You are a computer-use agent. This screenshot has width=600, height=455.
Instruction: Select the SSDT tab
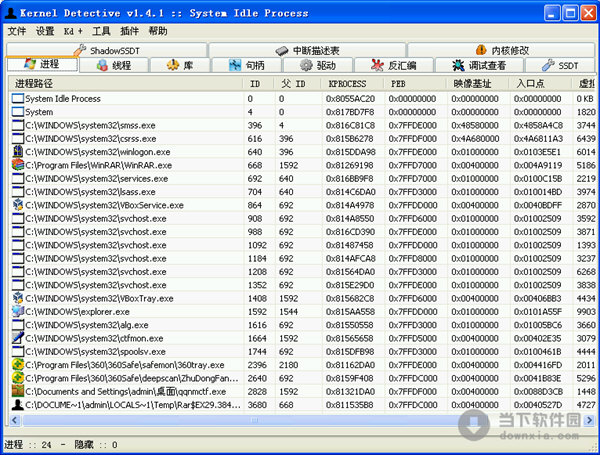(560, 65)
